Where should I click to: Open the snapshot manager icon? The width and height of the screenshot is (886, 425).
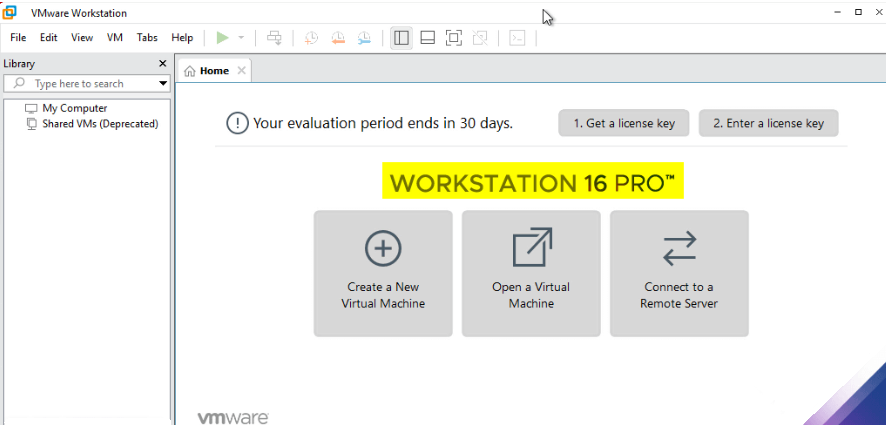pos(364,38)
